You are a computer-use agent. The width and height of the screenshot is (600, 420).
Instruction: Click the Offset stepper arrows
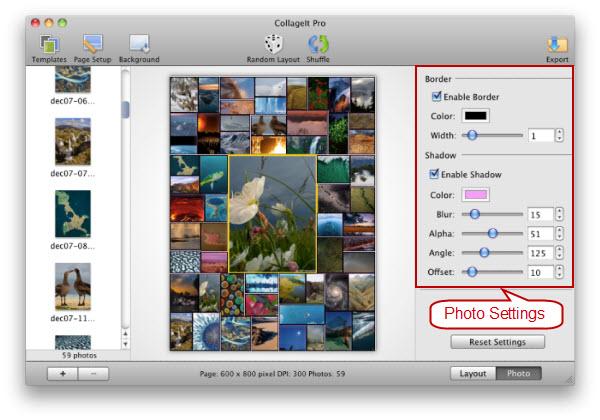coord(559,272)
